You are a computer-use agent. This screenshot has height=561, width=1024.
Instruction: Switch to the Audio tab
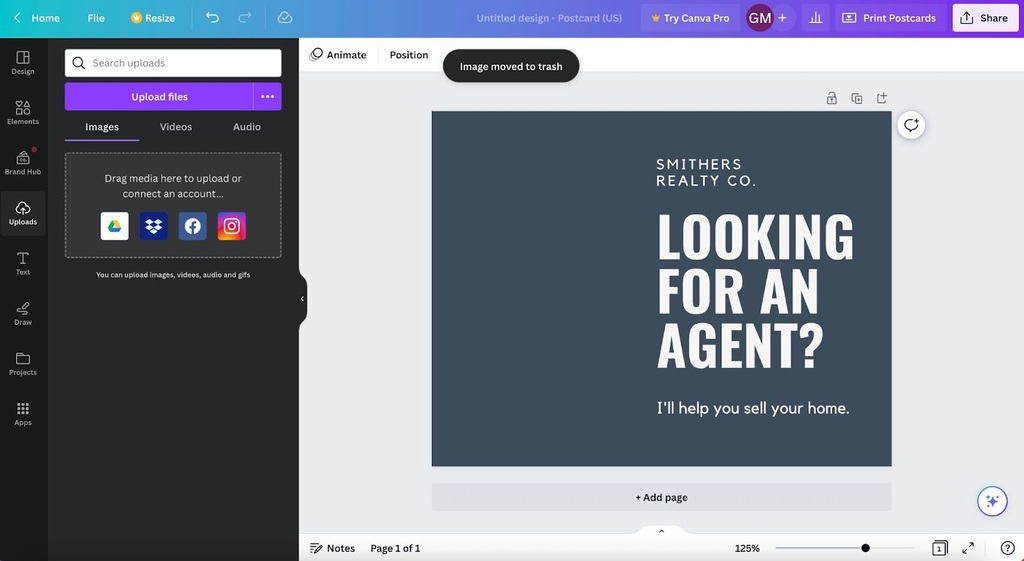247,127
